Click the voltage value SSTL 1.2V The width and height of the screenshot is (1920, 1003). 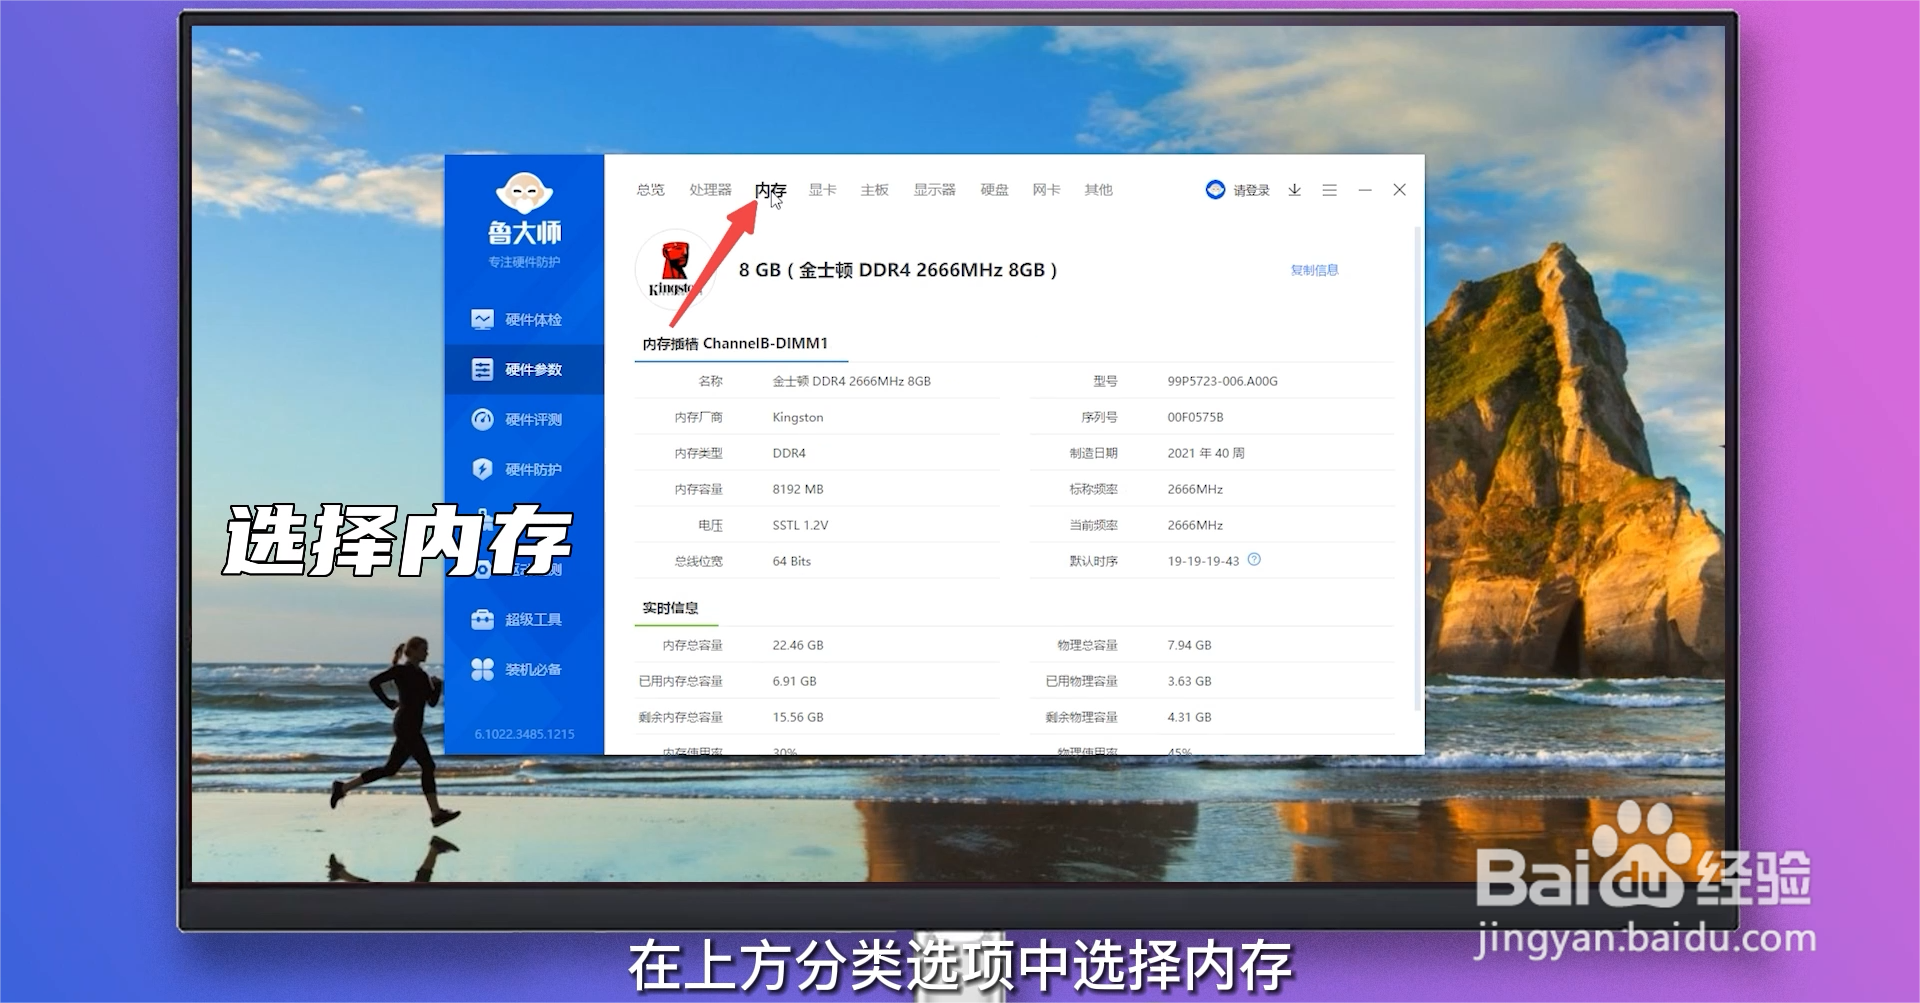[x=800, y=525]
